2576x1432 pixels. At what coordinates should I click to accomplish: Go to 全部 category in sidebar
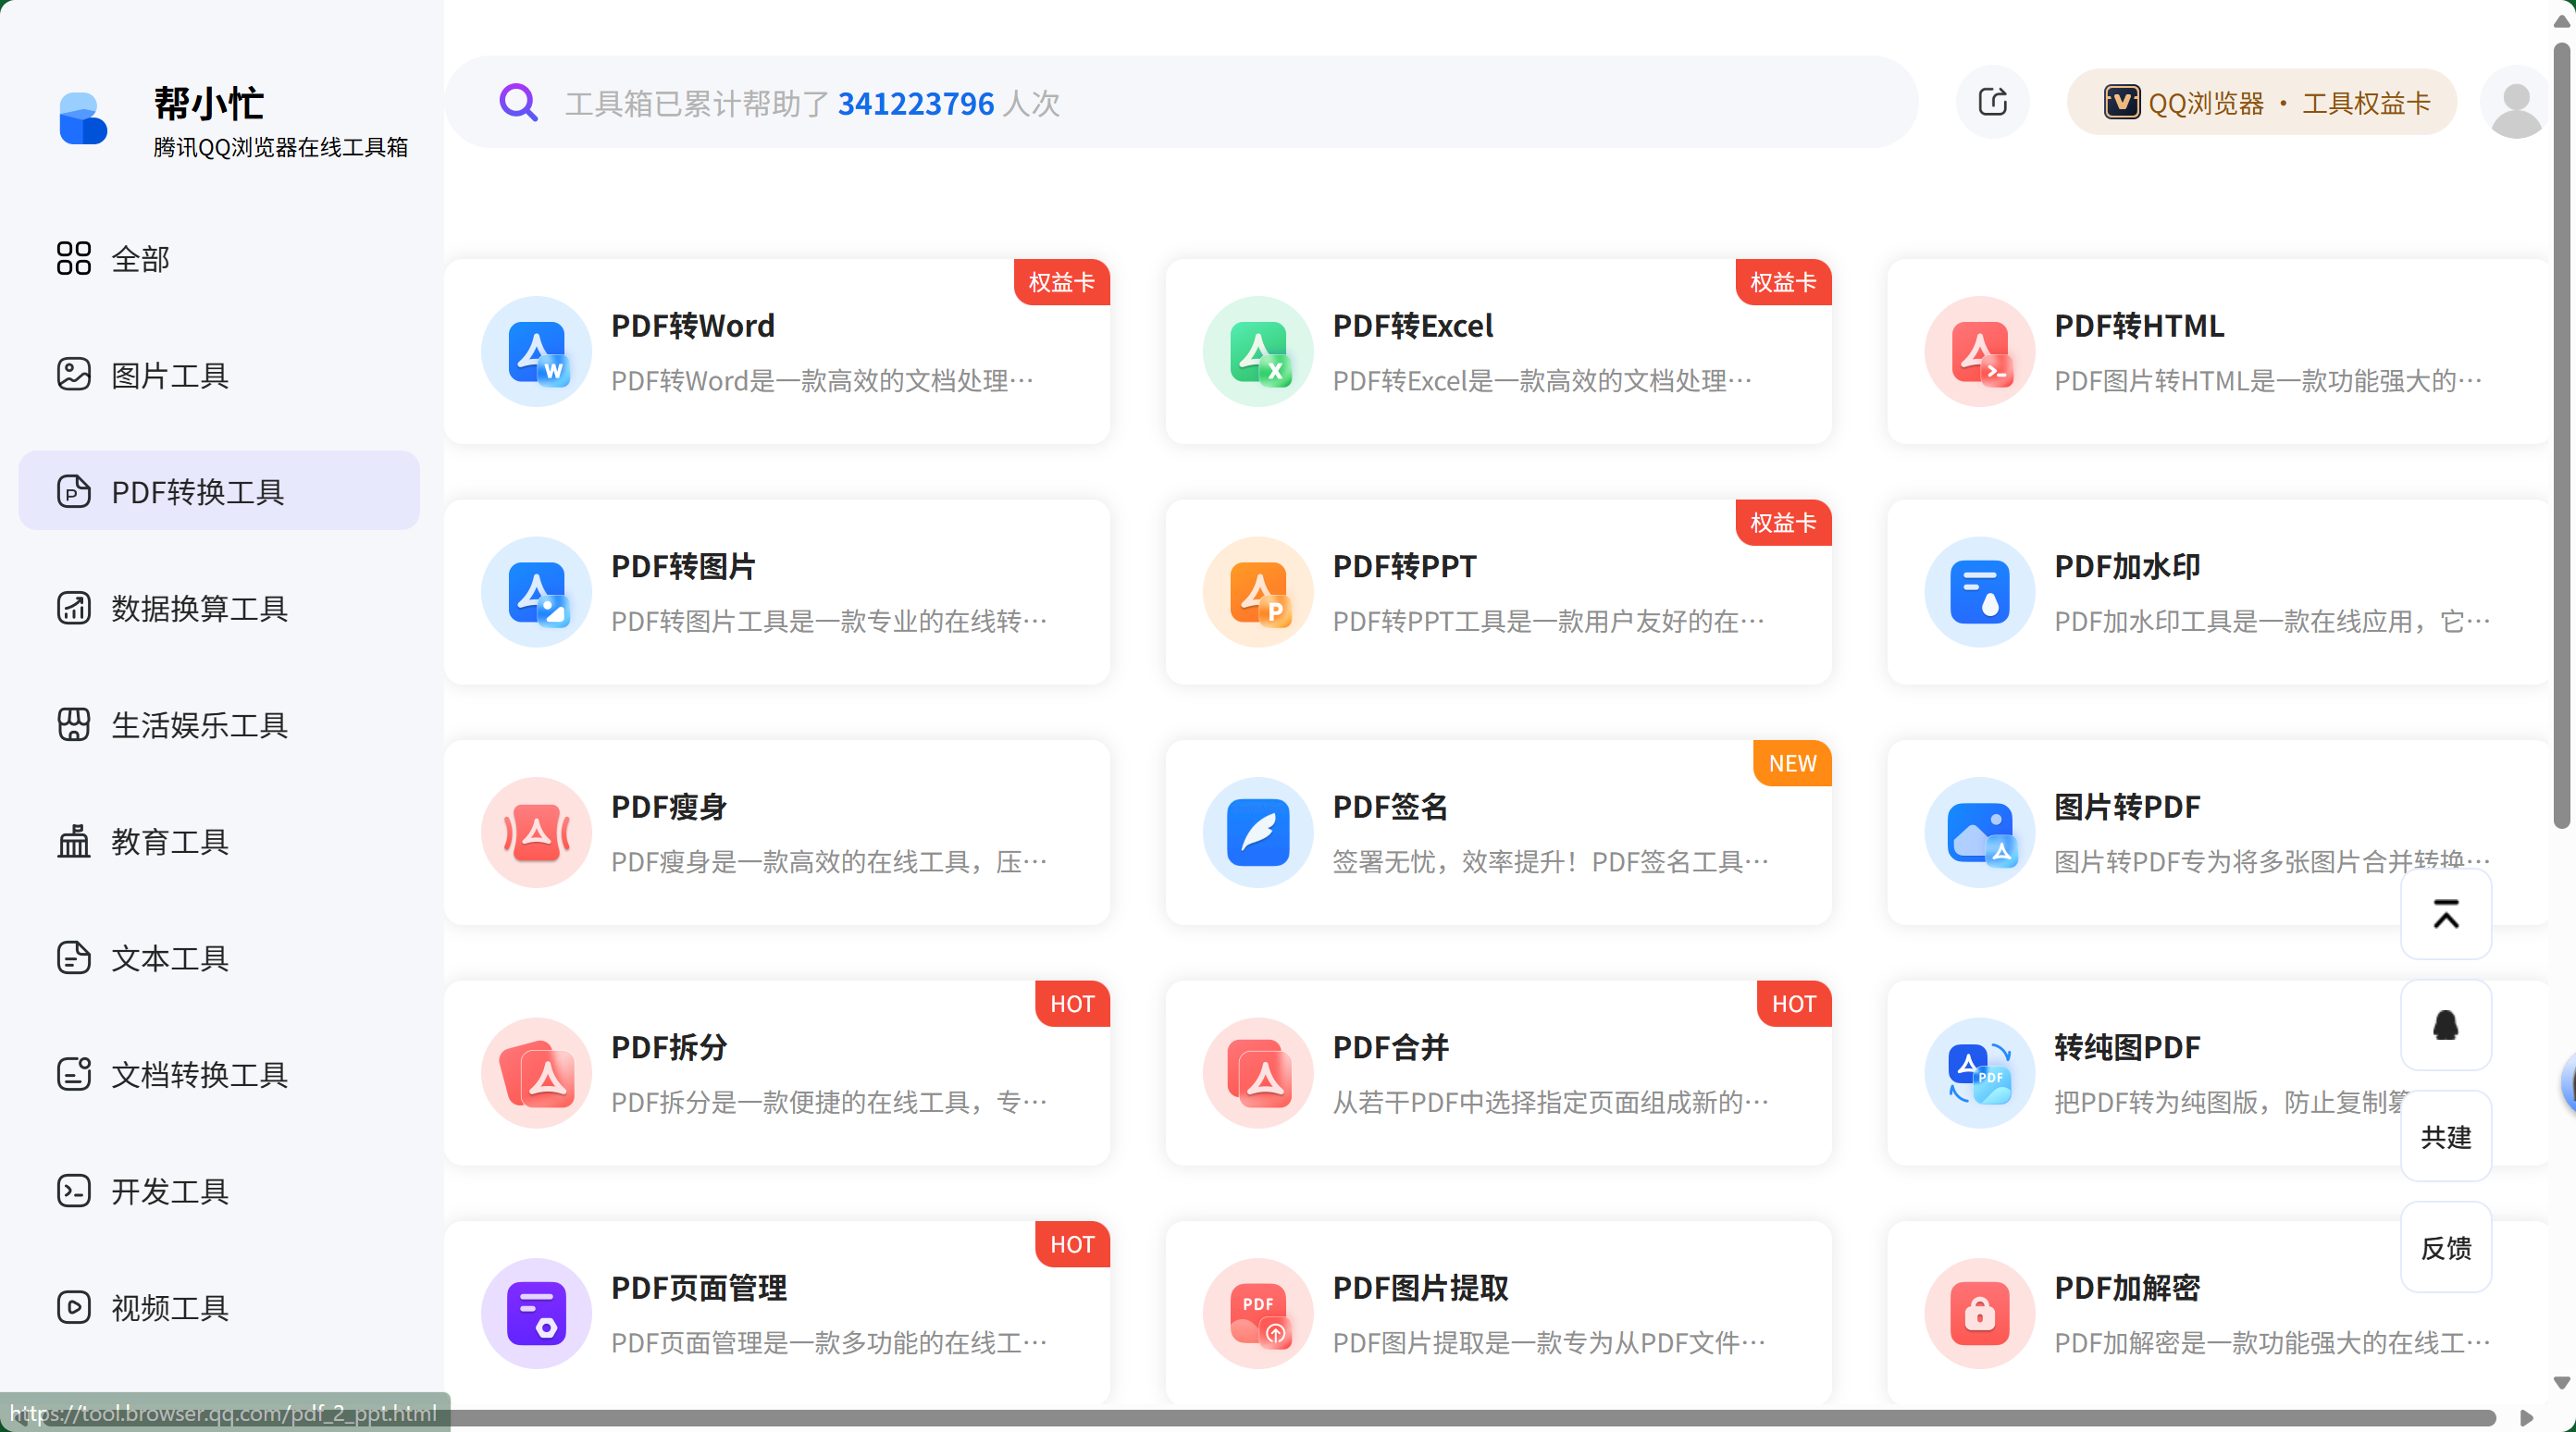(x=140, y=259)
